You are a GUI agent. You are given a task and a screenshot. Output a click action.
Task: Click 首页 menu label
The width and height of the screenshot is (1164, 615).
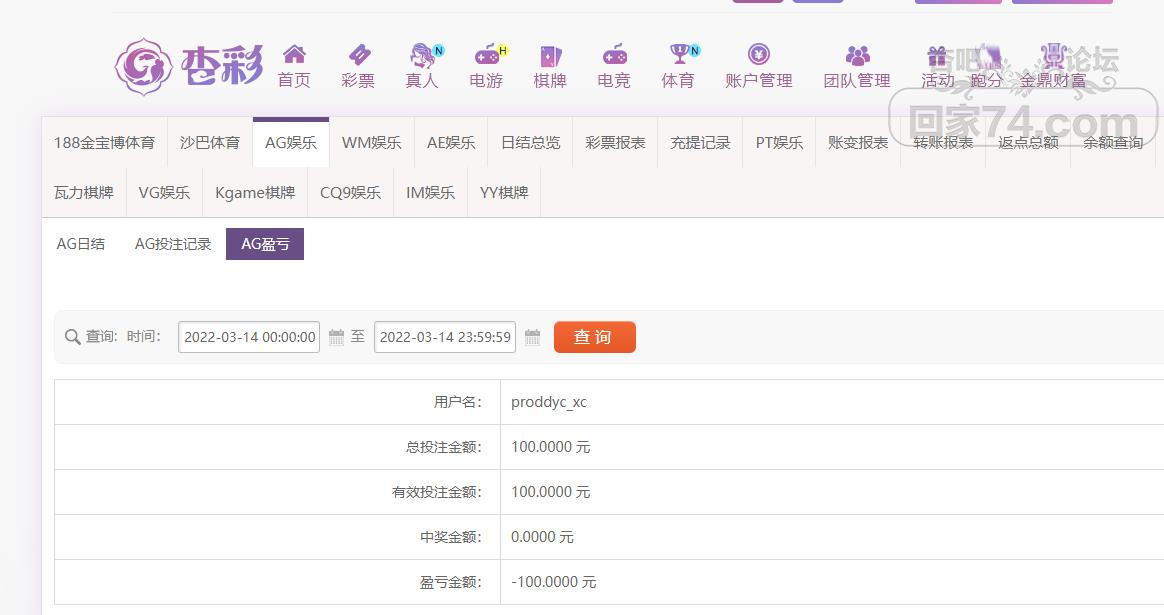tap(294, 80)
